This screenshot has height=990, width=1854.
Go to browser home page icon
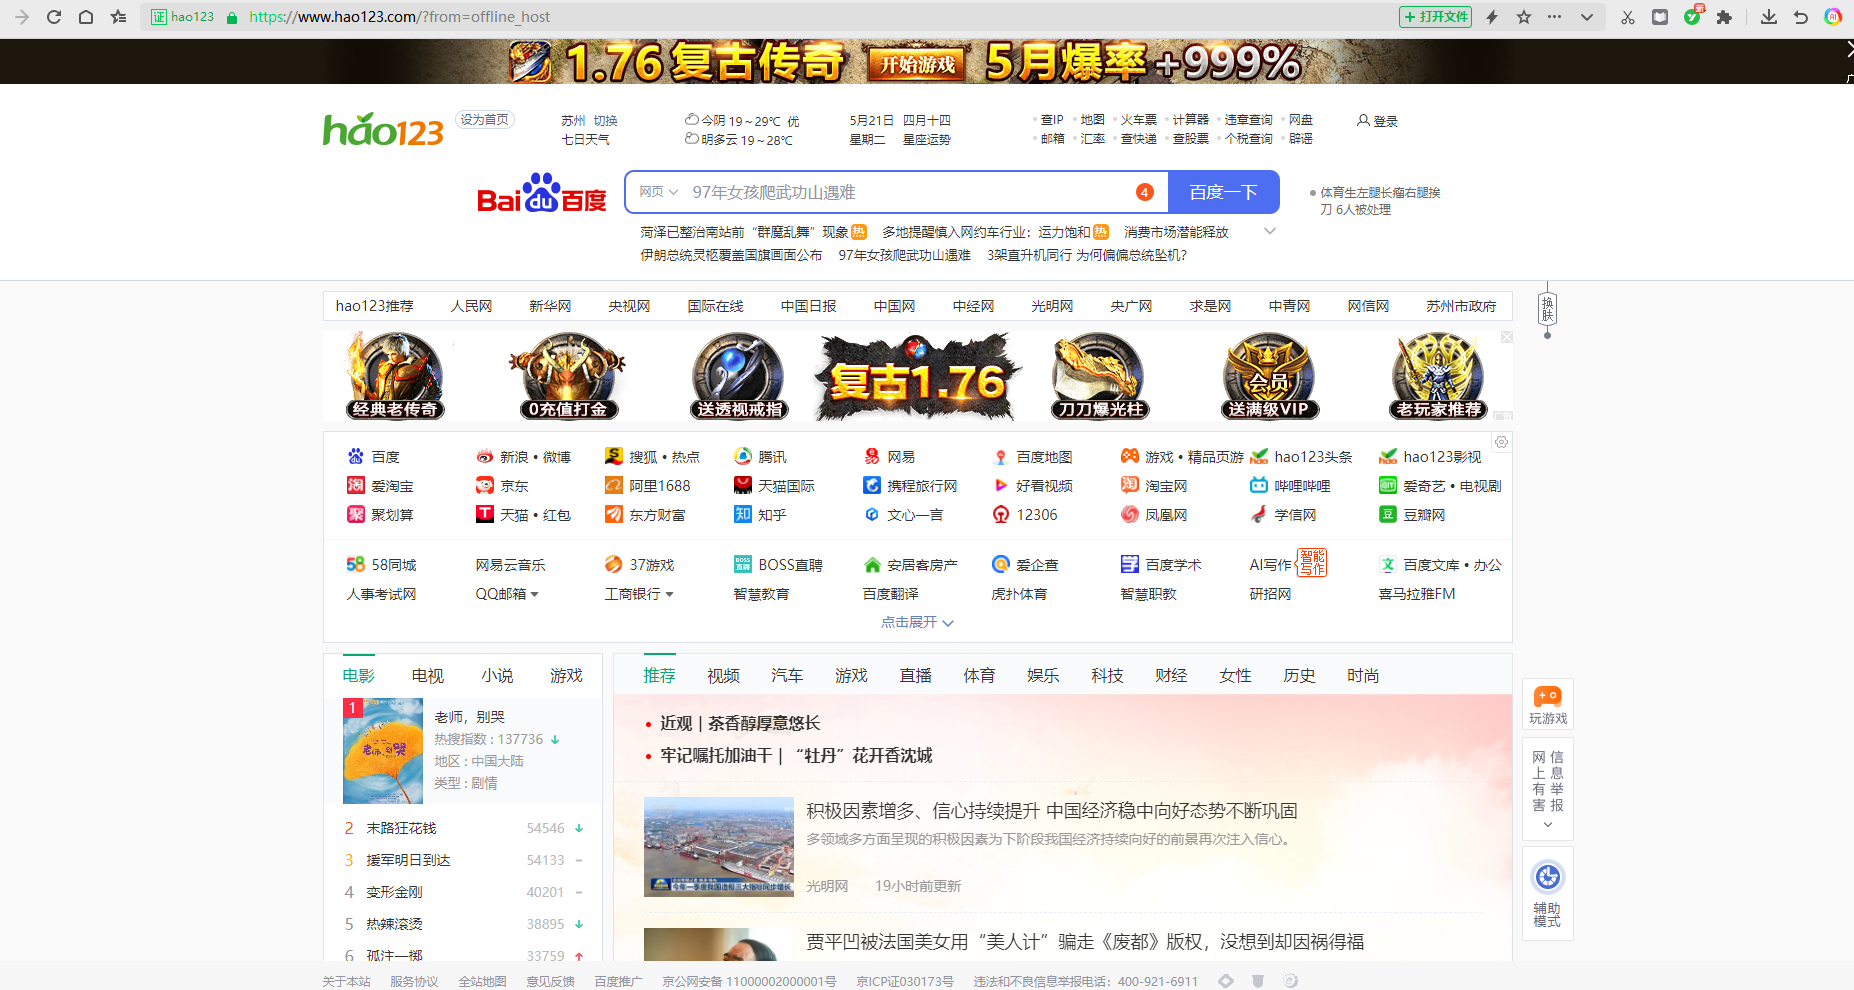[86, 17]
